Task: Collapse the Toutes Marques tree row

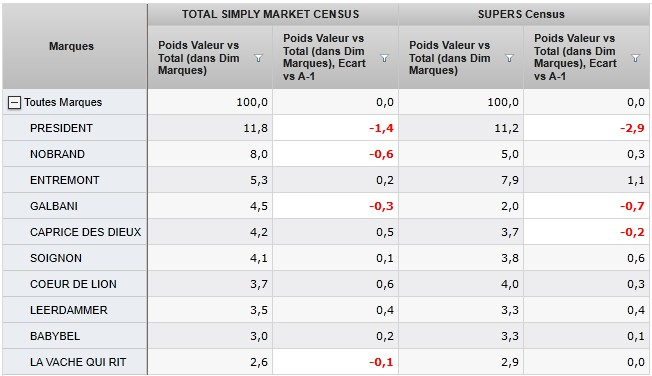Action: [x=14, y=102]
